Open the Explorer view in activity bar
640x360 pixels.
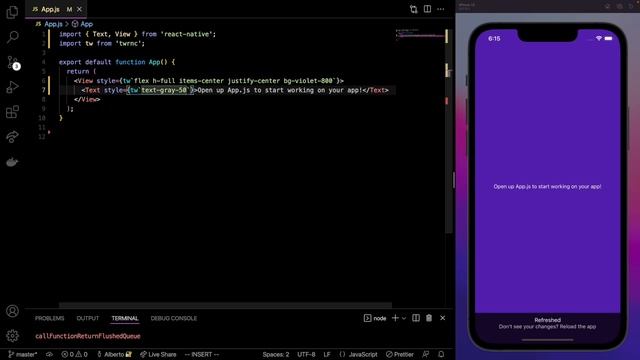point(12,12)
